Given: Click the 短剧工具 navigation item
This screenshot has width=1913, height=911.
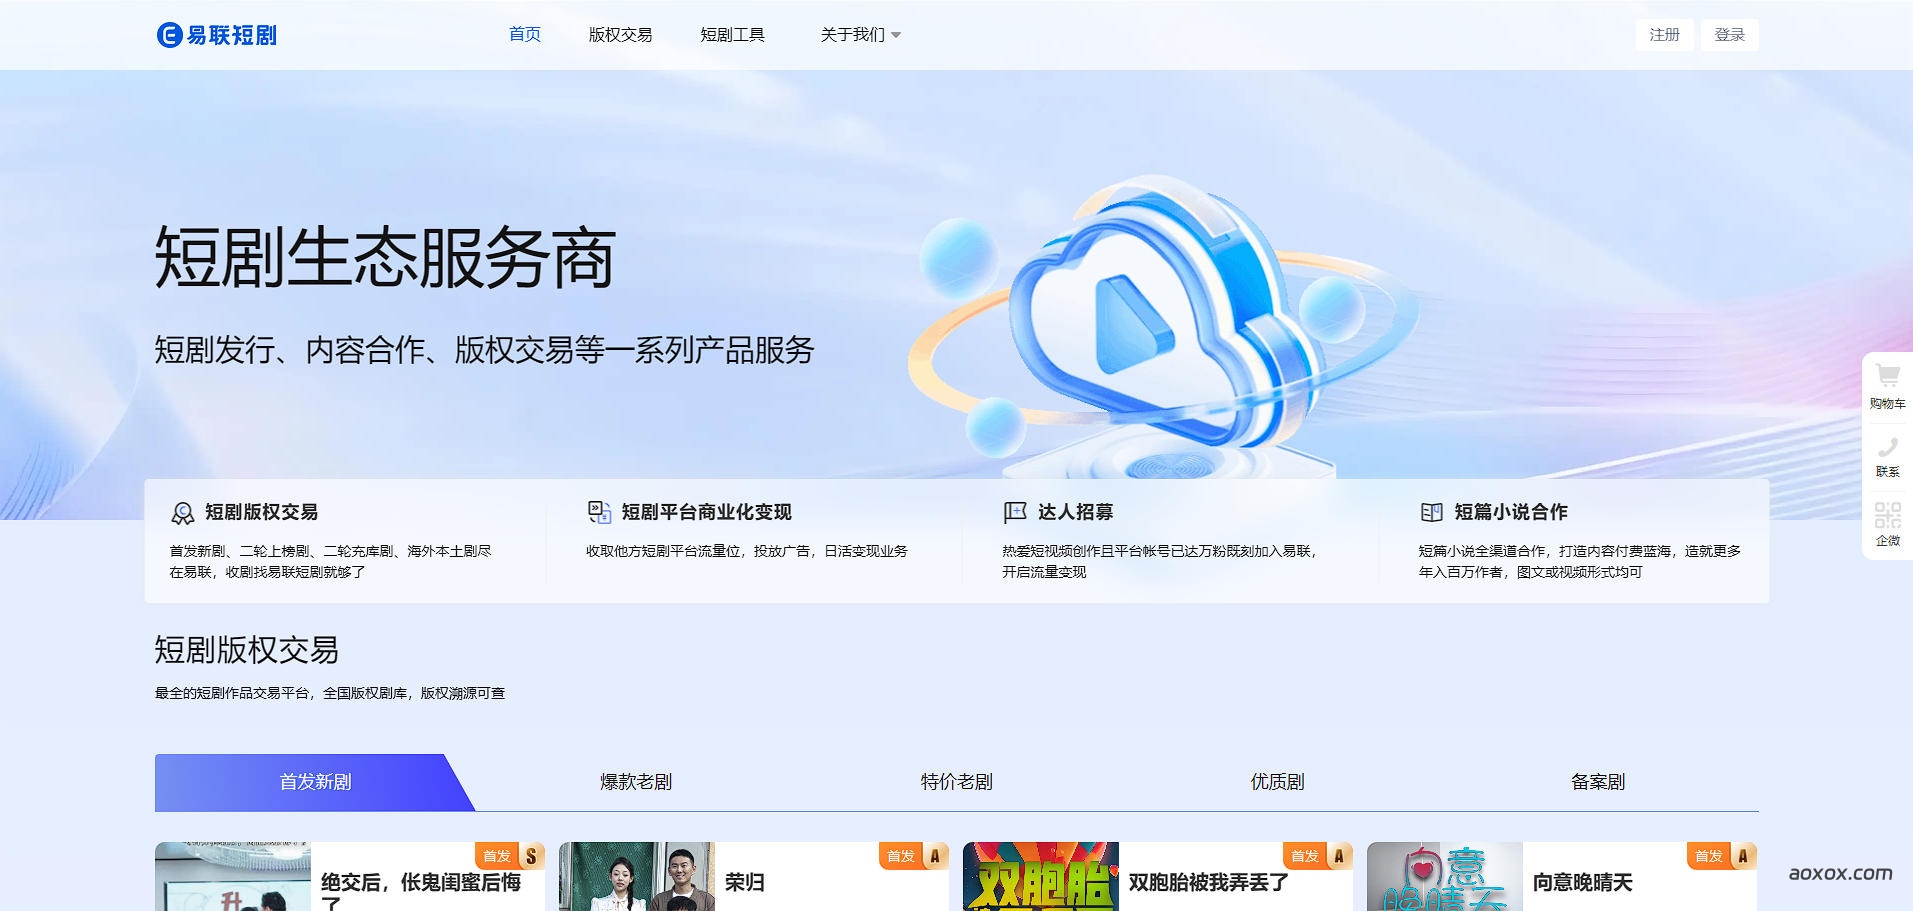Looking at the screenshot, I should tap(734, 34).
